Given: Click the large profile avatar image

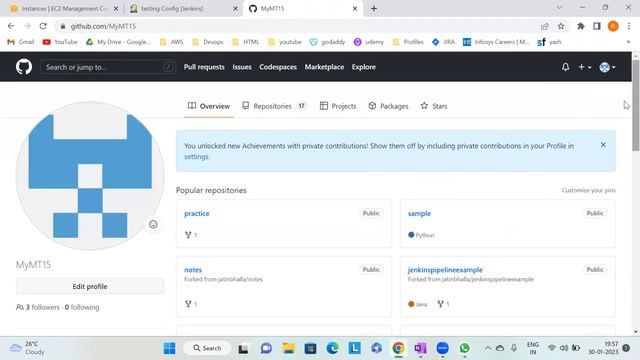Looking at the screenshot, I should 90,176.
